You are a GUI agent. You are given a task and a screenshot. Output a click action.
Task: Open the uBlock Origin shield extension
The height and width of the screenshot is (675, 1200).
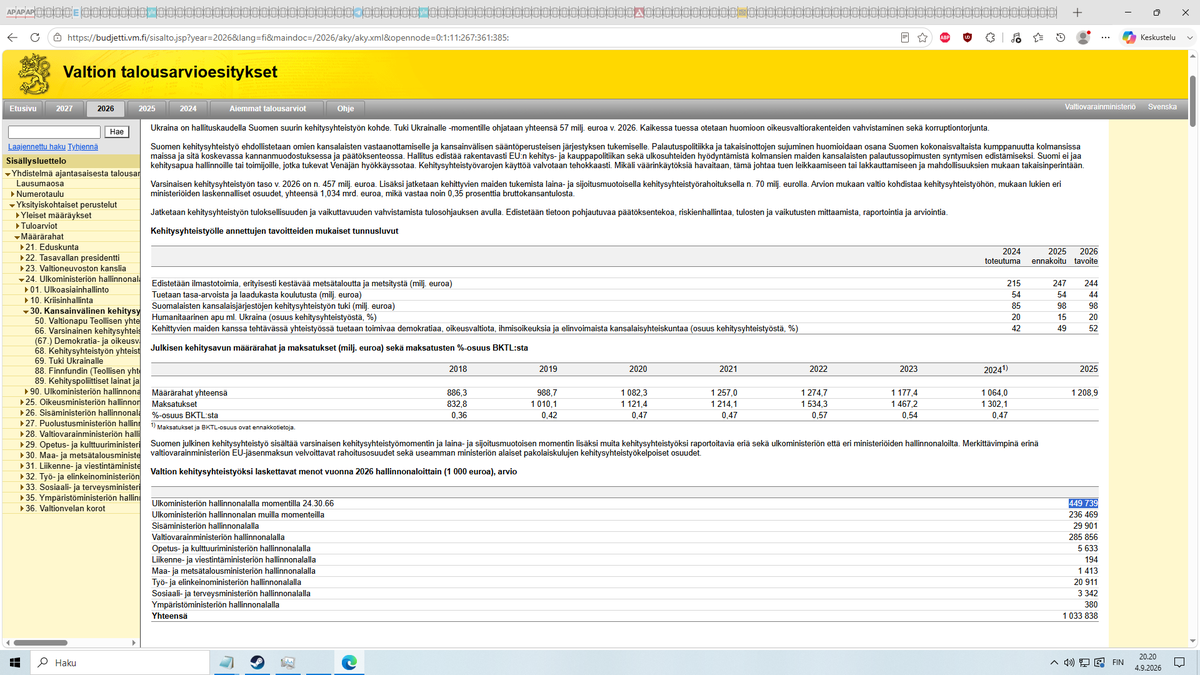[967, 37]
